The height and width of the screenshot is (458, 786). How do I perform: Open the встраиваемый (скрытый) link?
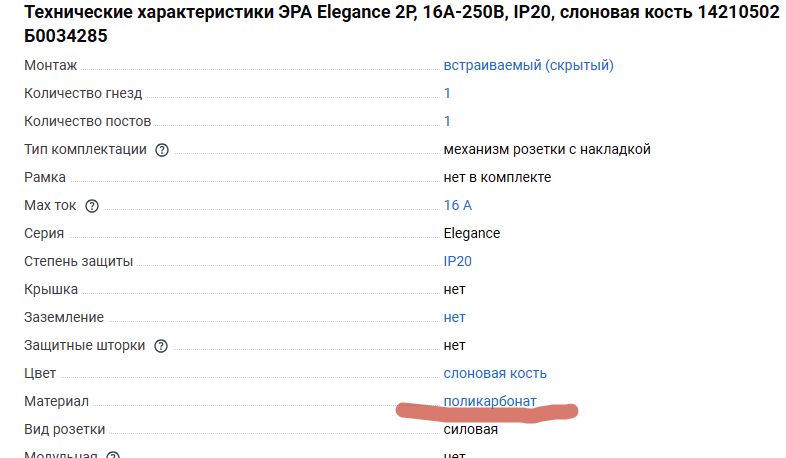[x=528, y=66]
